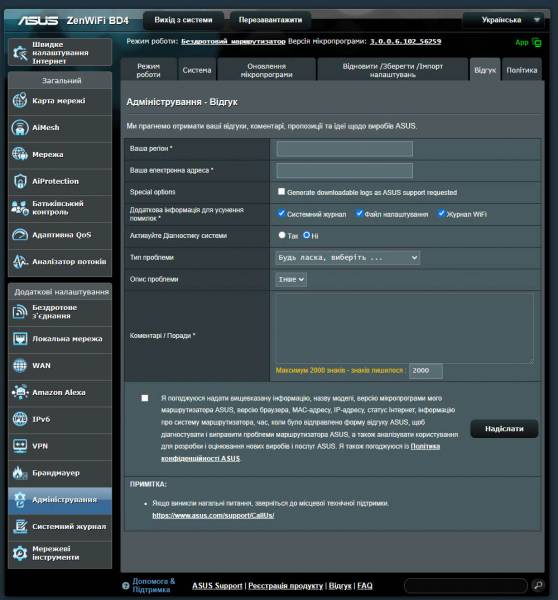Screen dimensions: 558x600
Task: Open the Відгук footer link
Action: click(x=340, y=585)
